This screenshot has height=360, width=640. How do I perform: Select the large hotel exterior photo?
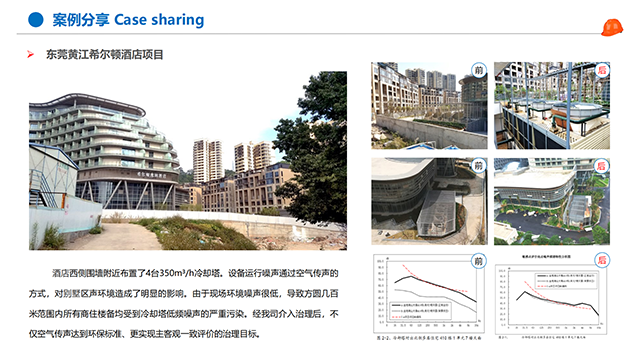click(188, 160)
